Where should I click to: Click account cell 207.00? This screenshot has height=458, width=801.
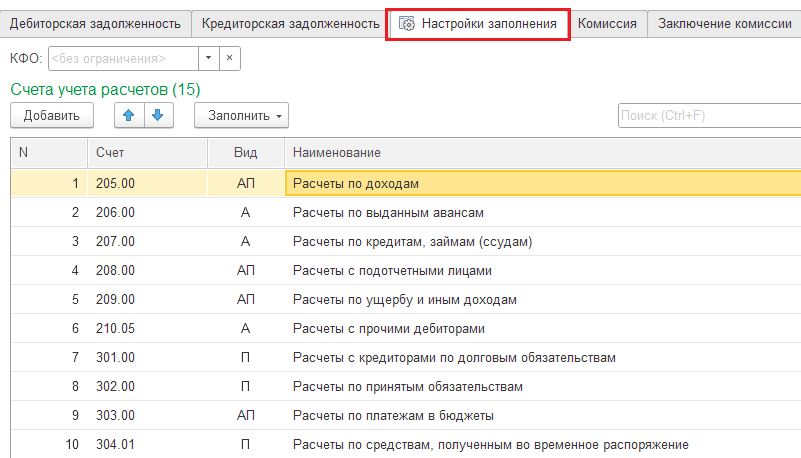pyautogui.click(x=148, y=242)
